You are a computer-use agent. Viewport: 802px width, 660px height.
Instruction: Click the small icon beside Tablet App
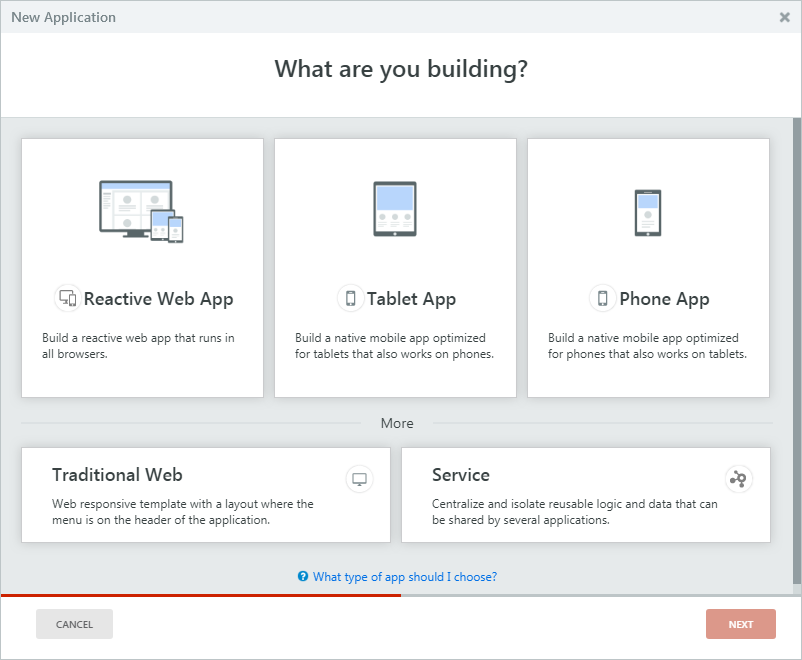click(350, 298)
